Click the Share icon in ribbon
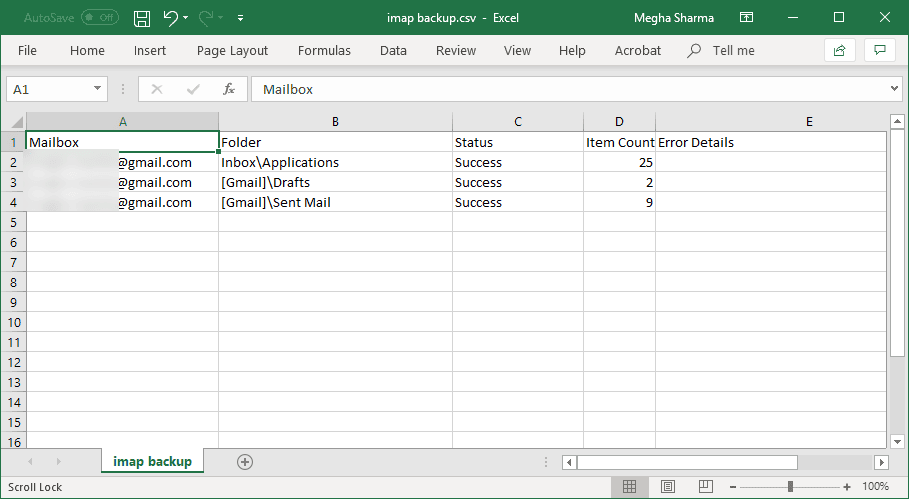This screenshot has width=909, height=499. (x=839, y=50)
